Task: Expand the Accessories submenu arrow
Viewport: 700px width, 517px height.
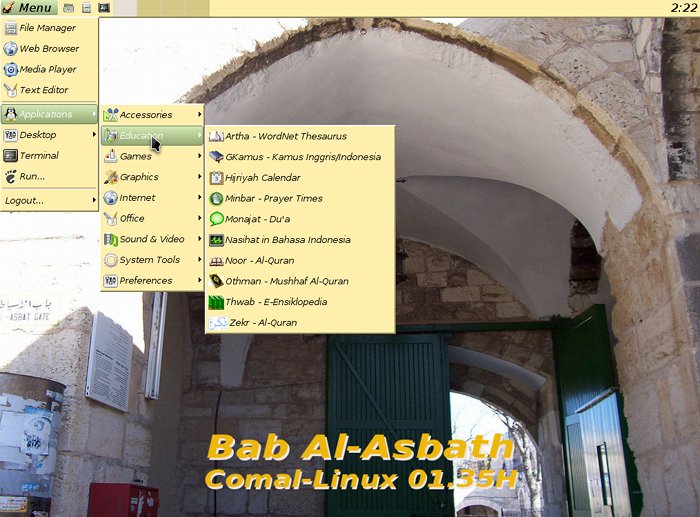Action: pyautogui.click(x=199, y=115)
